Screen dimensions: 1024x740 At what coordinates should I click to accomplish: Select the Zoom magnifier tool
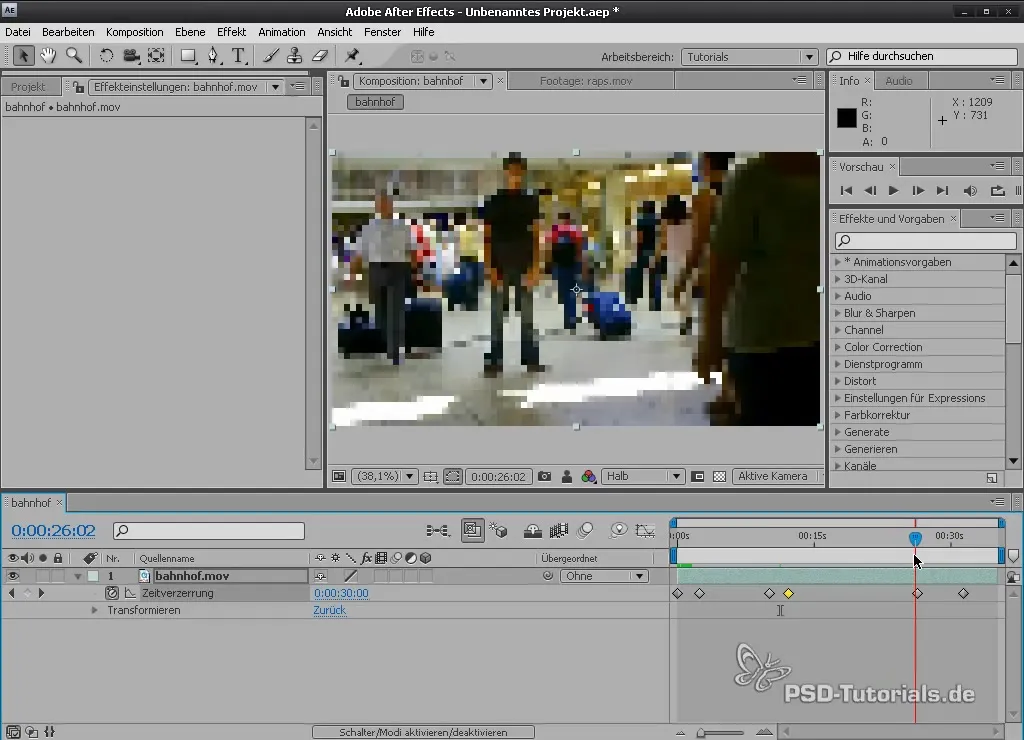click(x=74, y=56)
